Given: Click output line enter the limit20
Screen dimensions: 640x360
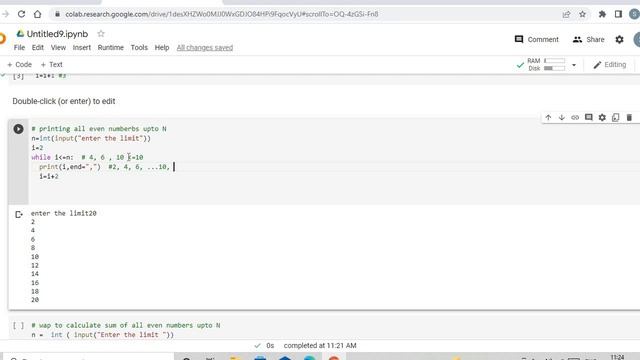Looking at the screenshot, I should 64,213.
